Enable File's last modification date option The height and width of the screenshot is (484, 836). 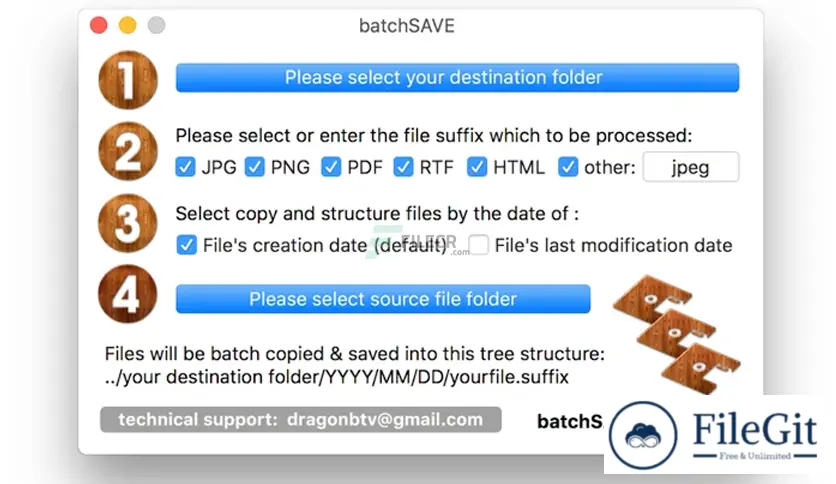pyautogui.click(x=478, y=245)
